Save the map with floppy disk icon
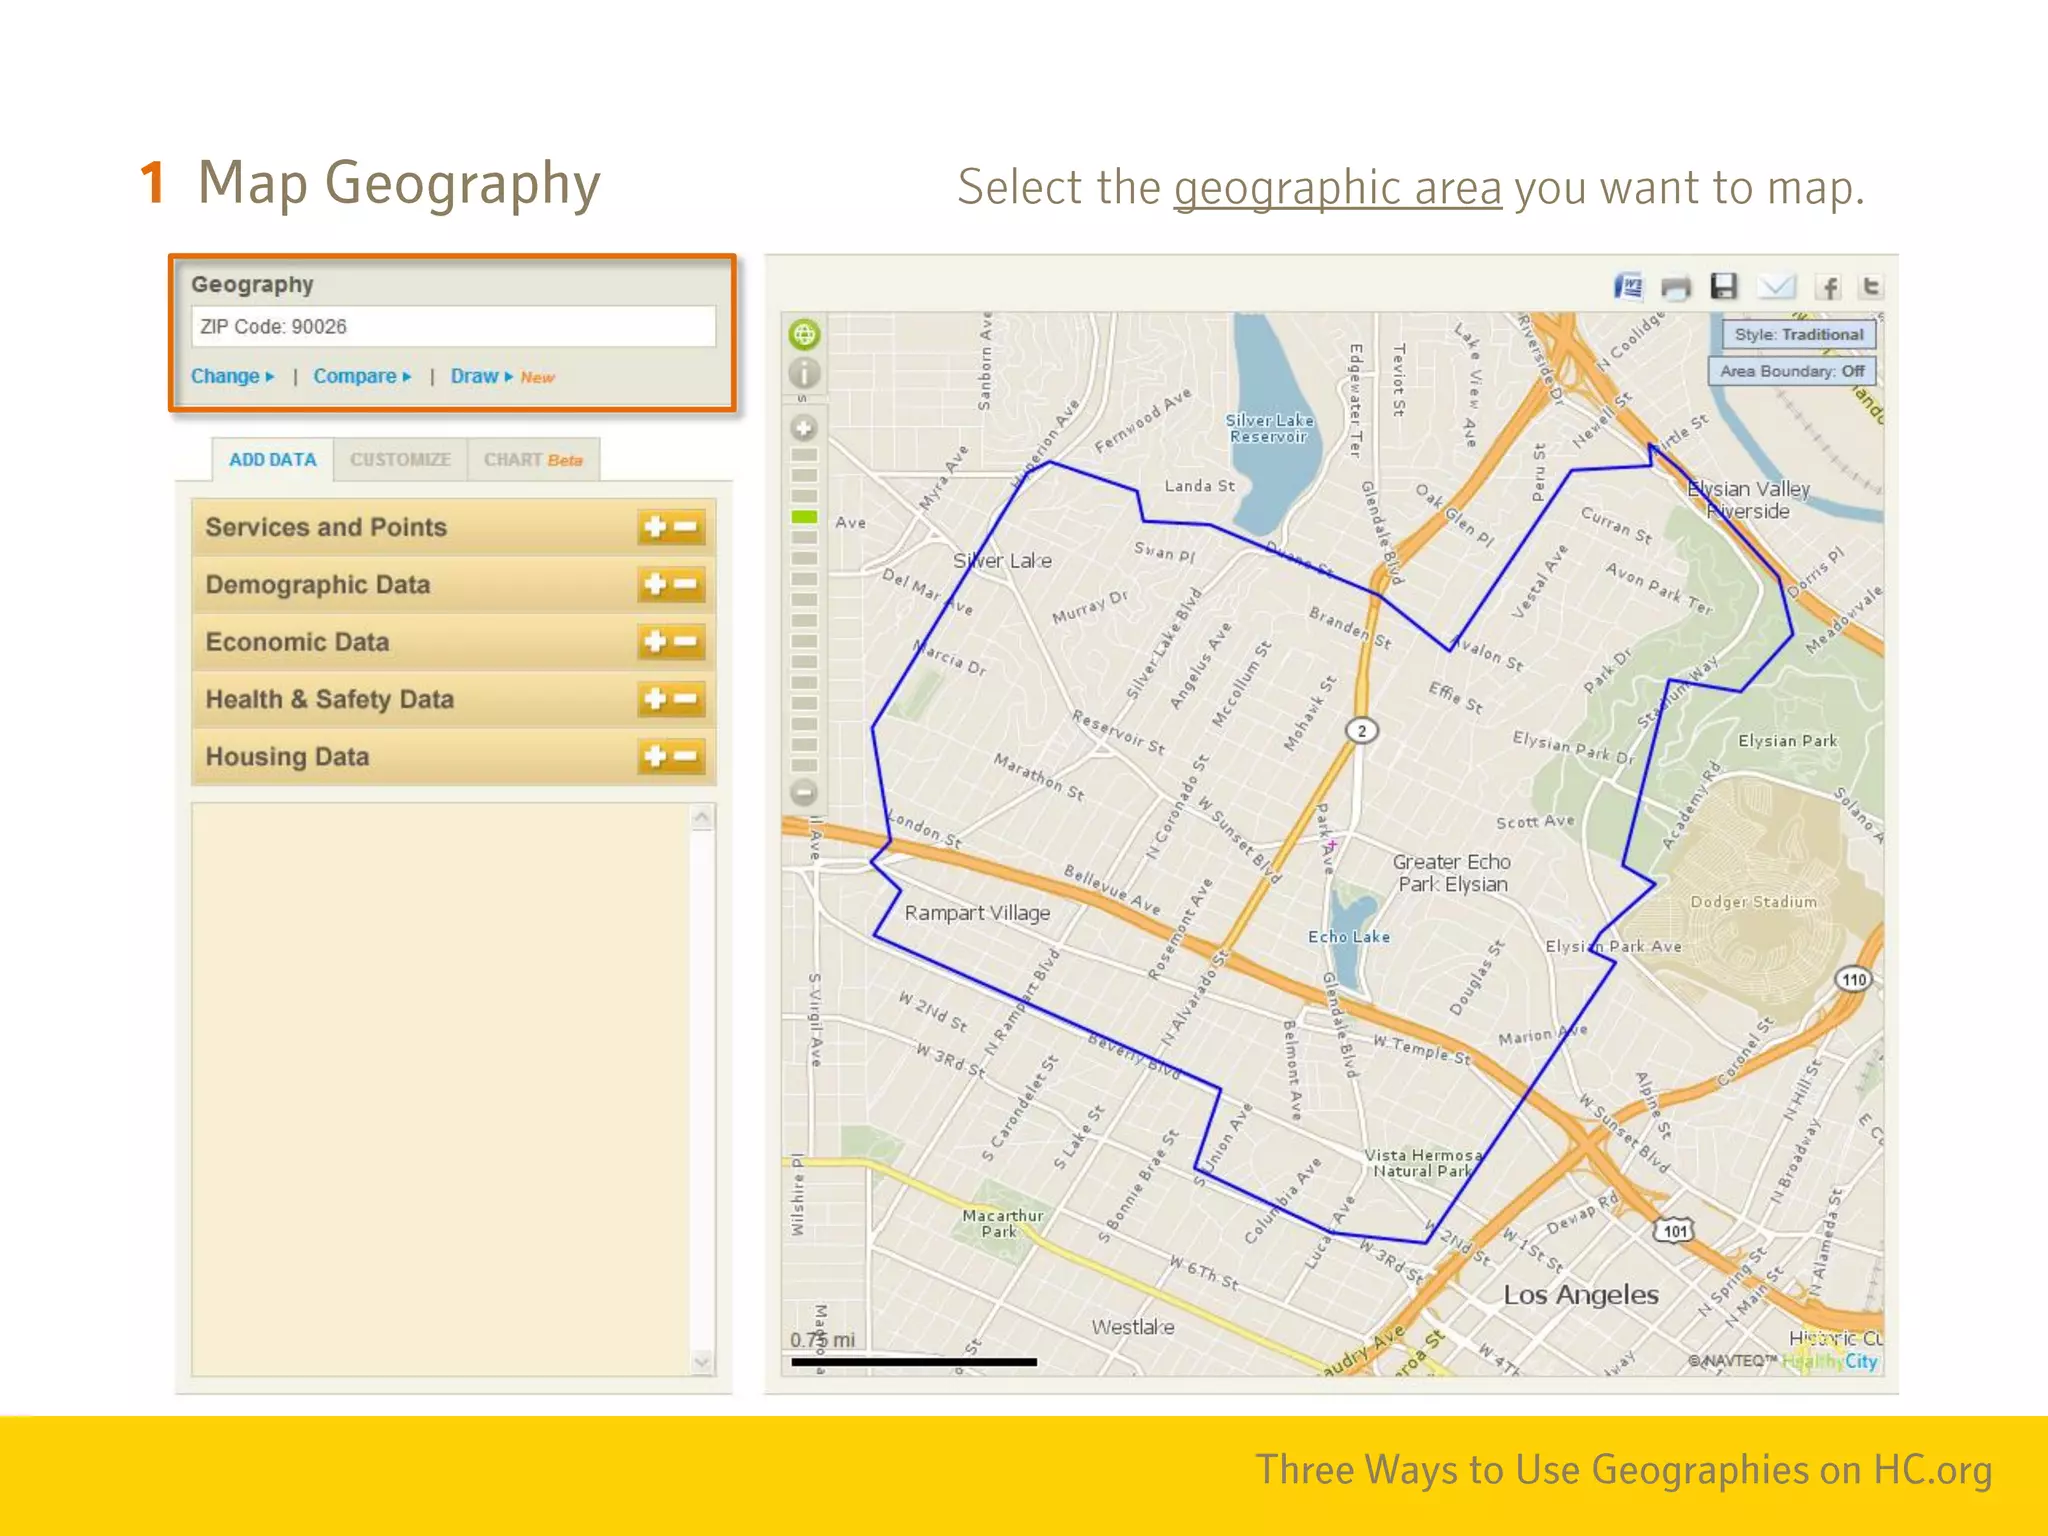 pos(1723,287)
